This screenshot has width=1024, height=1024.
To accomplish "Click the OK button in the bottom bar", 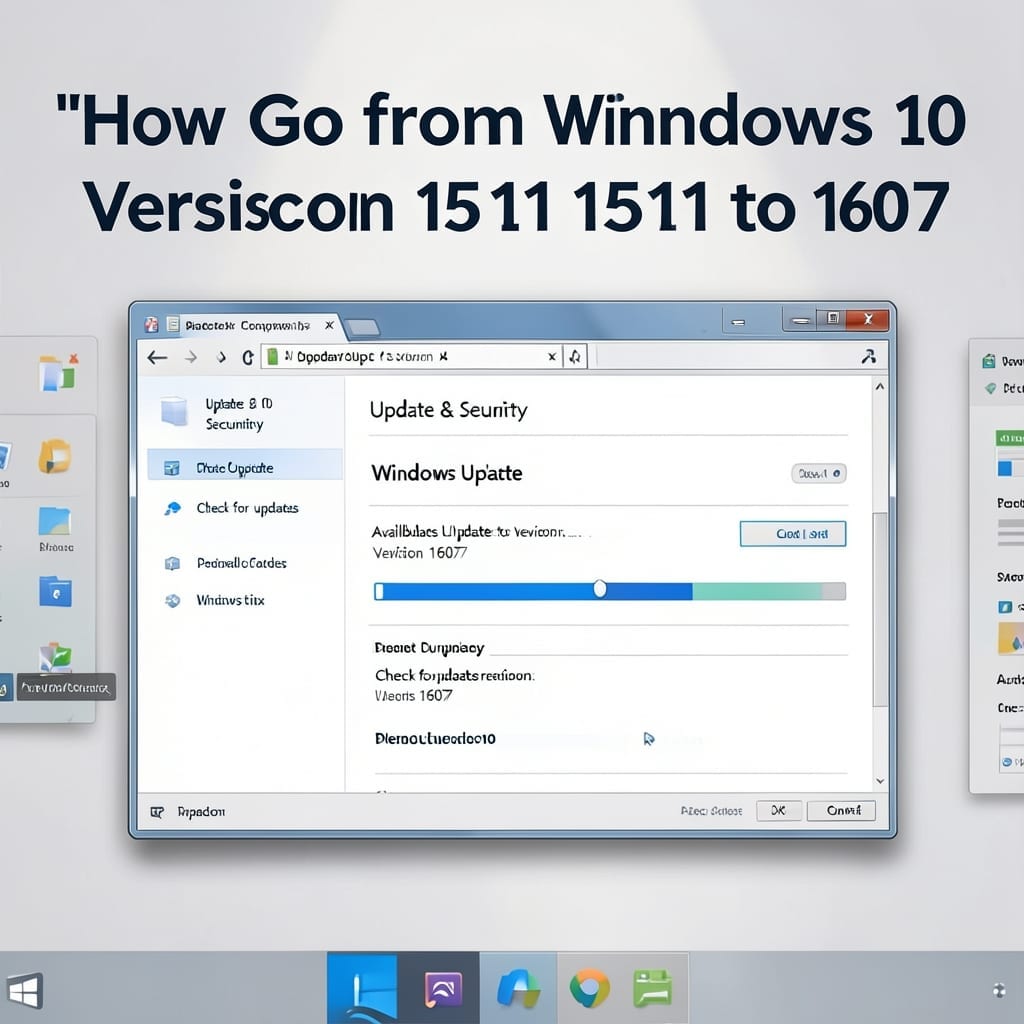I will click(778, 810).
